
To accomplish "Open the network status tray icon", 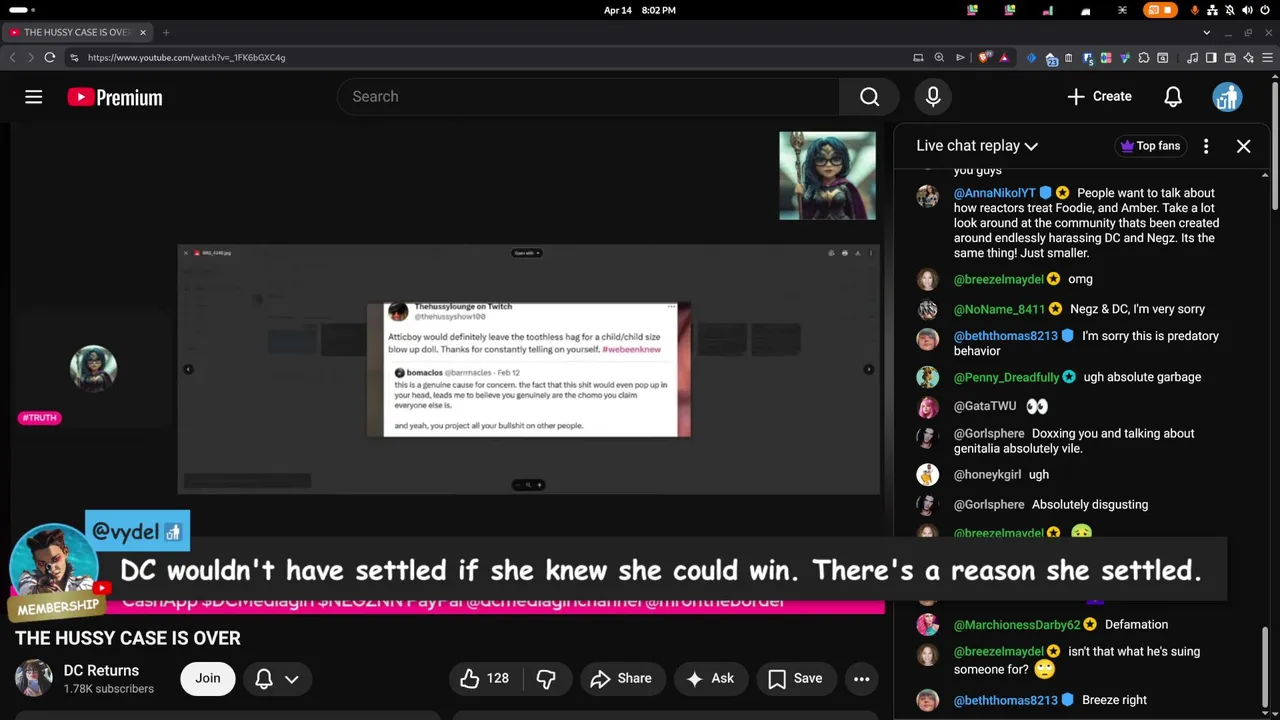I will [1212, 10].
